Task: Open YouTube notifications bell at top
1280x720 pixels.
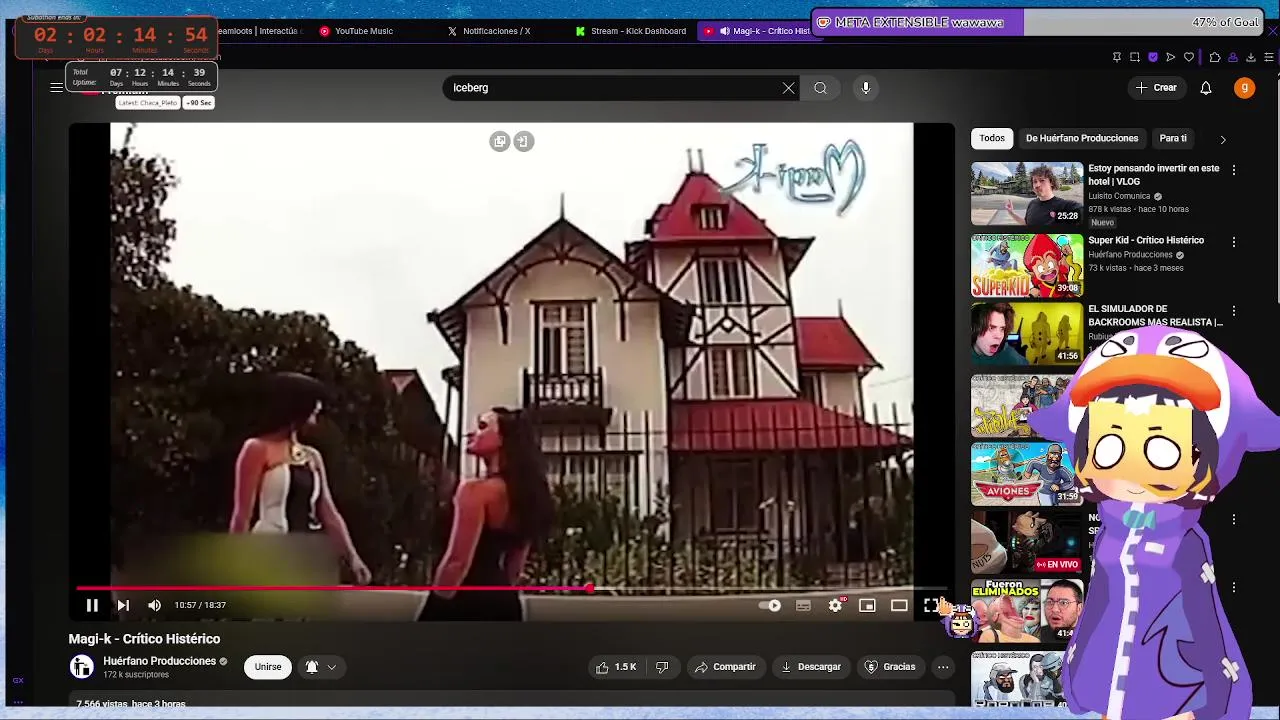Action: point(1206,88)
